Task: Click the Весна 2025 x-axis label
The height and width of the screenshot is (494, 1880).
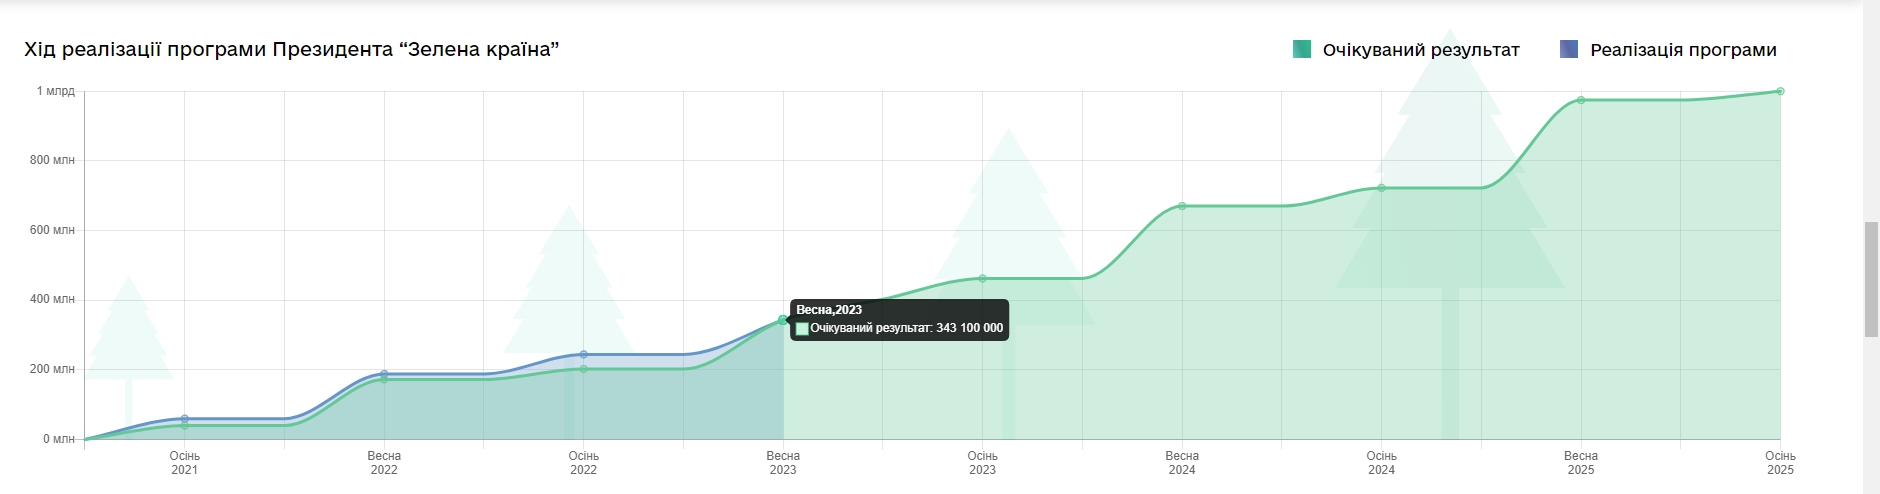Action: (1581, 463)
